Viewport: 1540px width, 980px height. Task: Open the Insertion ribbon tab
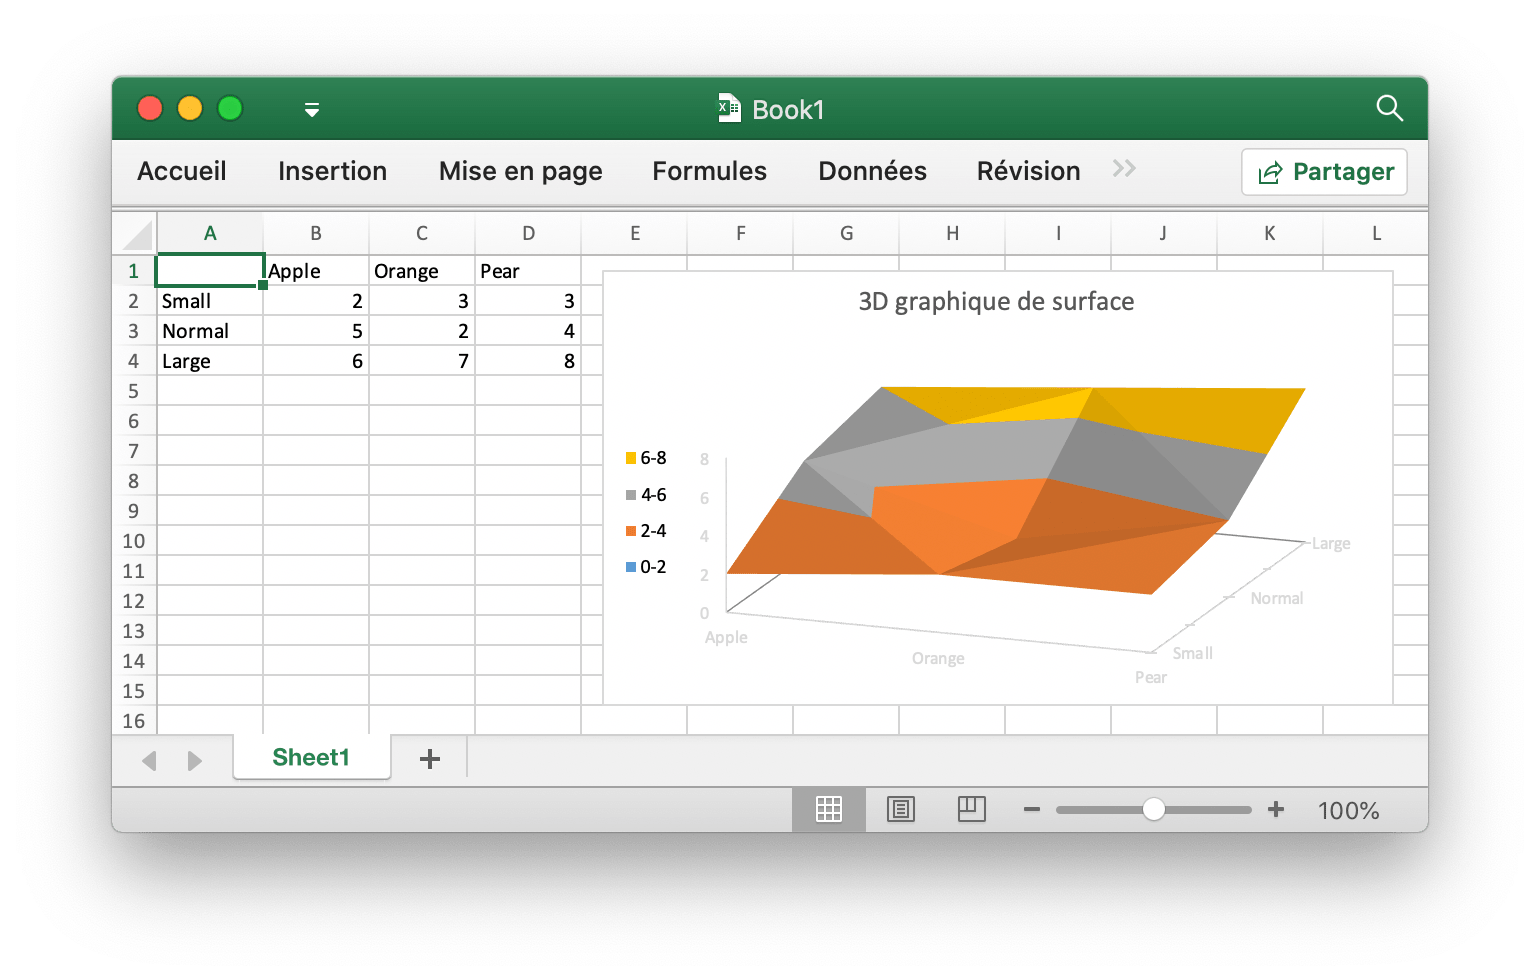coord(332,171)
